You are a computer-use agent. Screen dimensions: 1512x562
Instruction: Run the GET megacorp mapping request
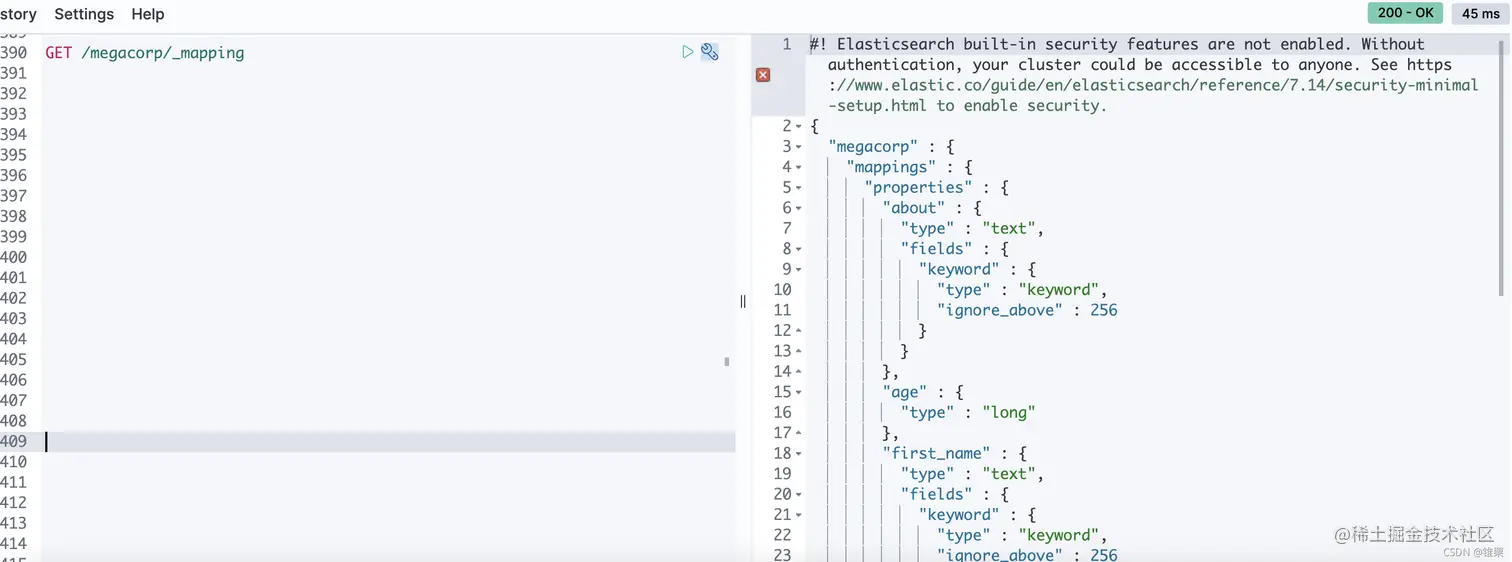(x=687, y=52)
